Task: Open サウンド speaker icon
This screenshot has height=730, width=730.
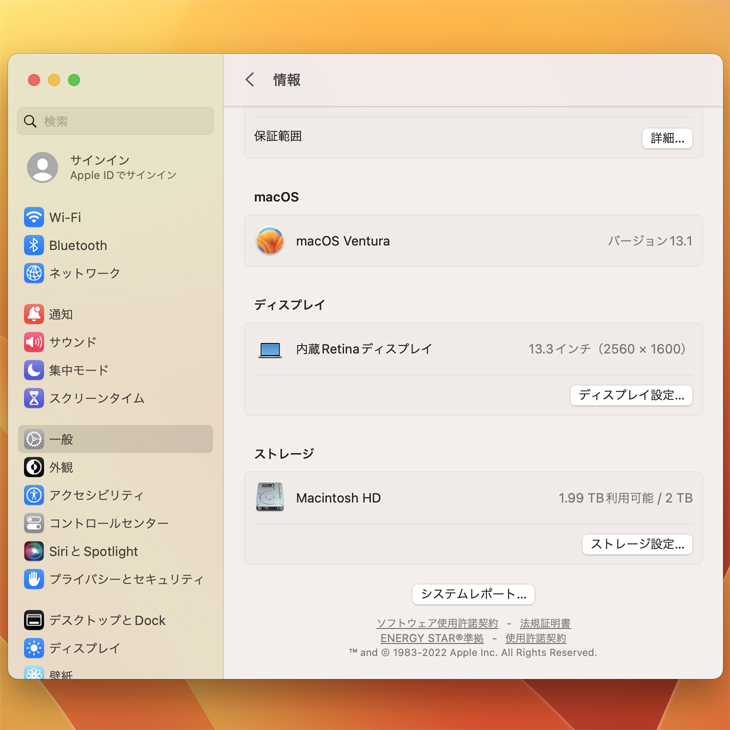Action: point(34,342)
